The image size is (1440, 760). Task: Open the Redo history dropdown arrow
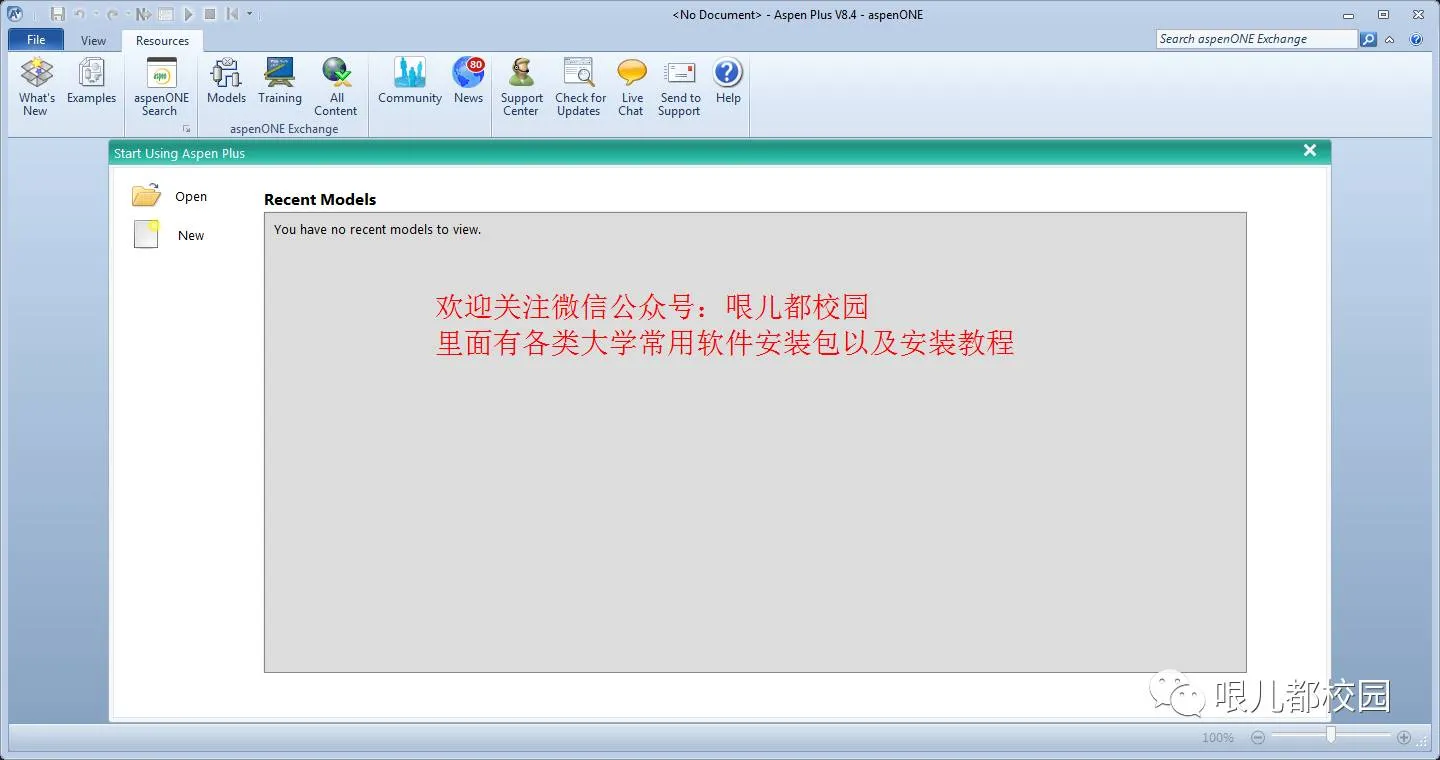(x=128, y=14)
